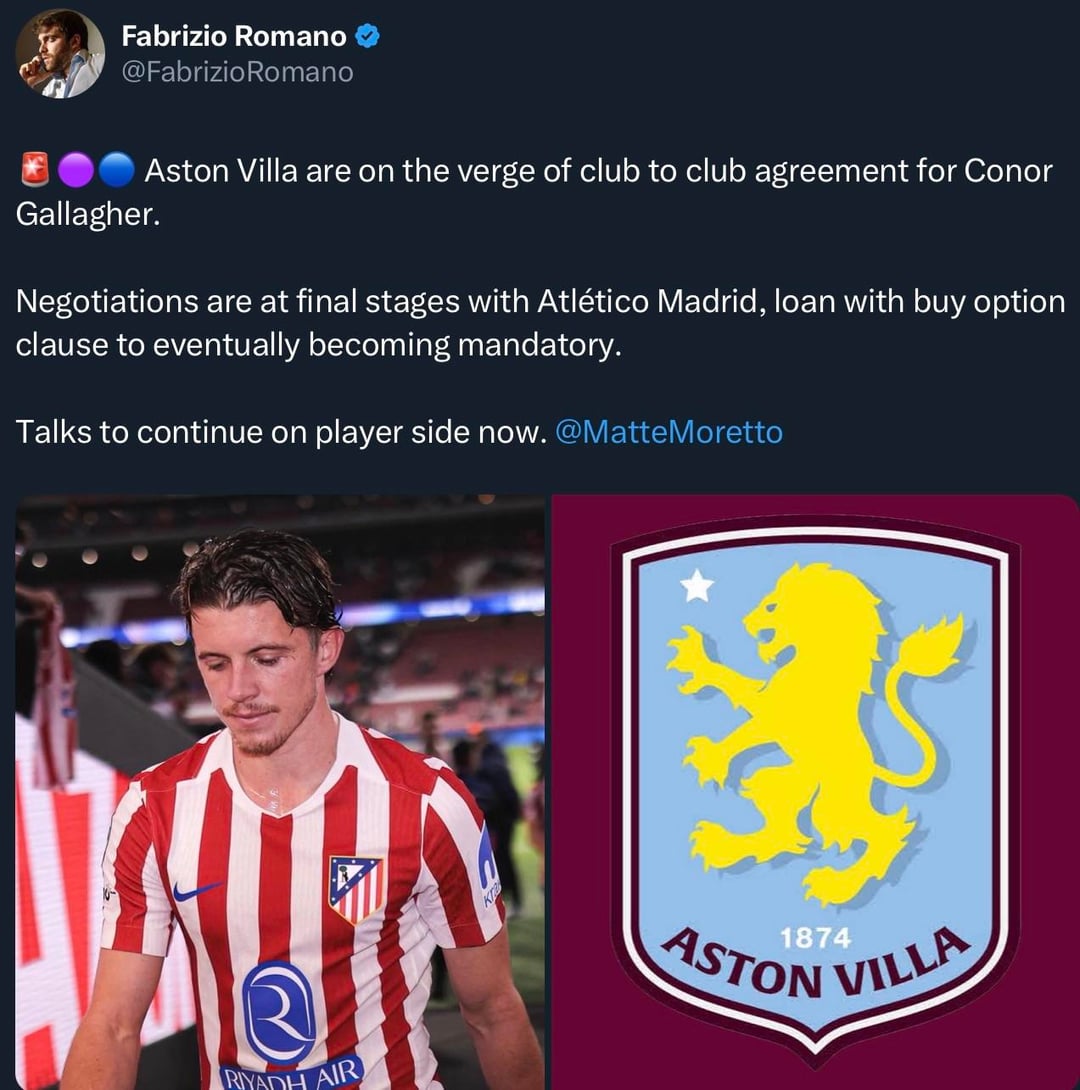The height and width of the screenshot is (1090, 1080).
Task: Click the blue circle emoji
Action: pos(117,171)
